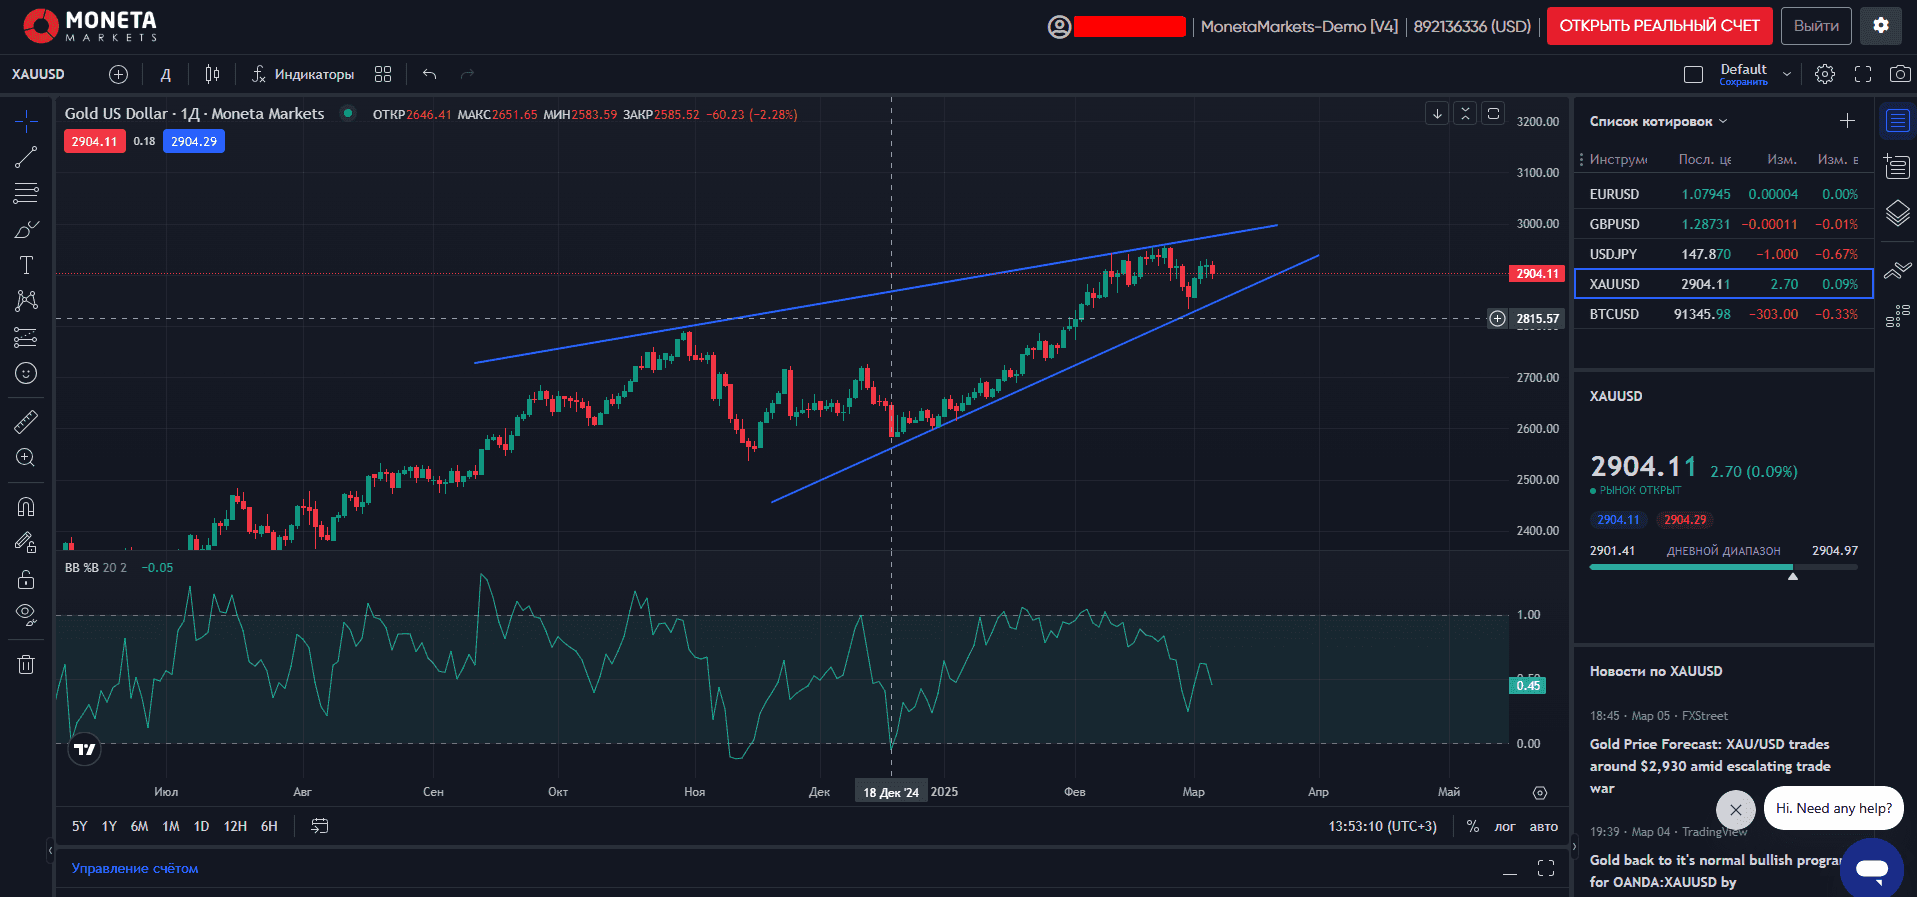Viewport: 1917px width, 897px height.
Task: Open the Управление счётом account panel
Action: [135, 868]
